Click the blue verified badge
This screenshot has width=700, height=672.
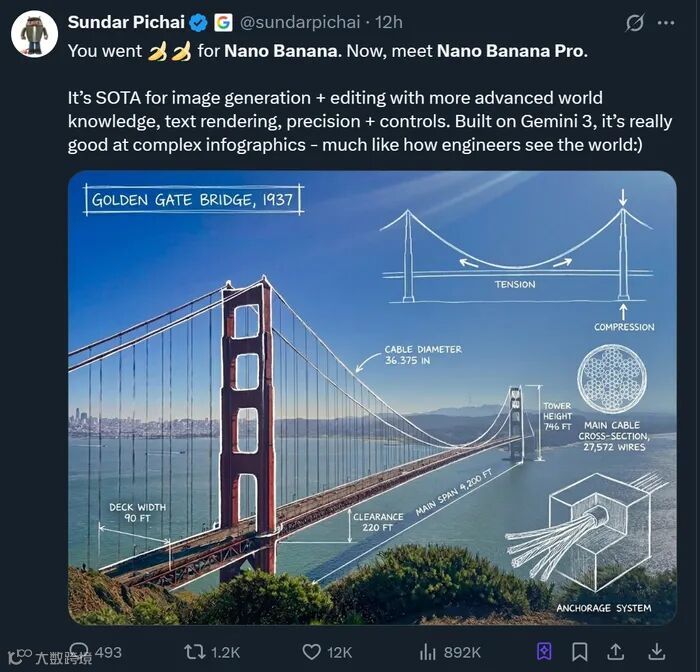click(x=198, y=22)
